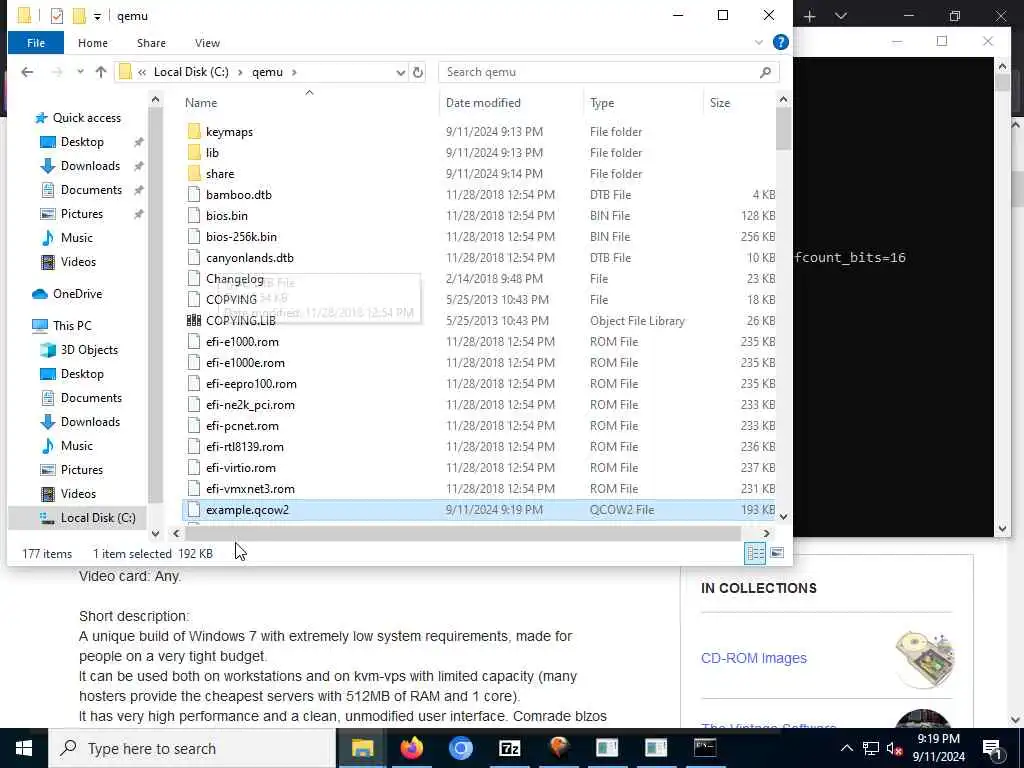Viewport: 1024px width, 768px height.
Task: Click the Search qemu input field
Action: tap(601, 72)
